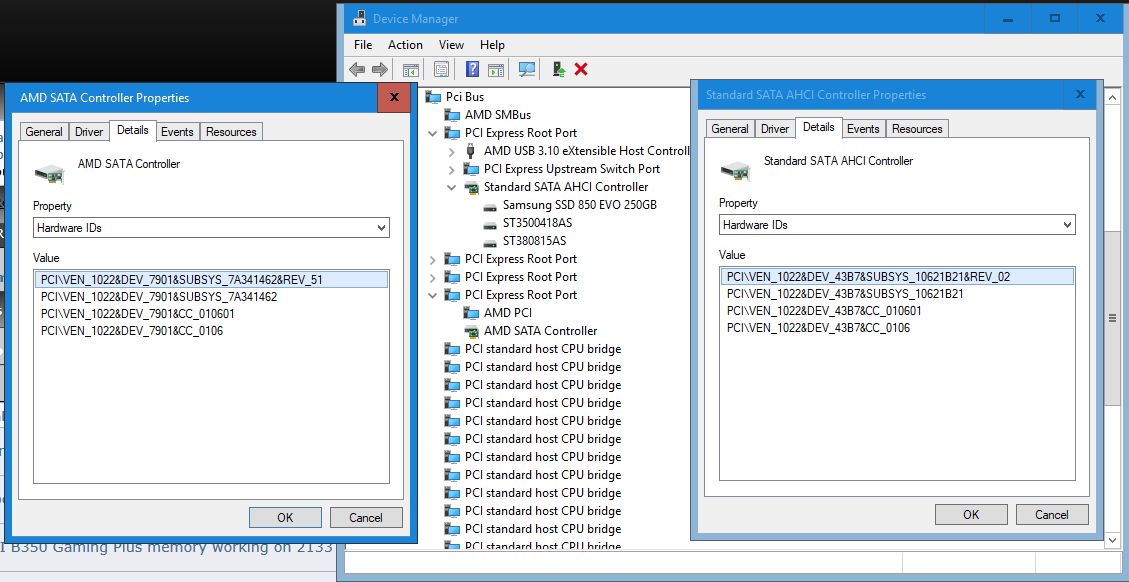The image size is (1129, 582).
Task: Select value PCI\VEN_1022&DEV_43B7&SUBSYS_10621B21&REV_02
Action: pyautogui.click(x=897, y=277)
